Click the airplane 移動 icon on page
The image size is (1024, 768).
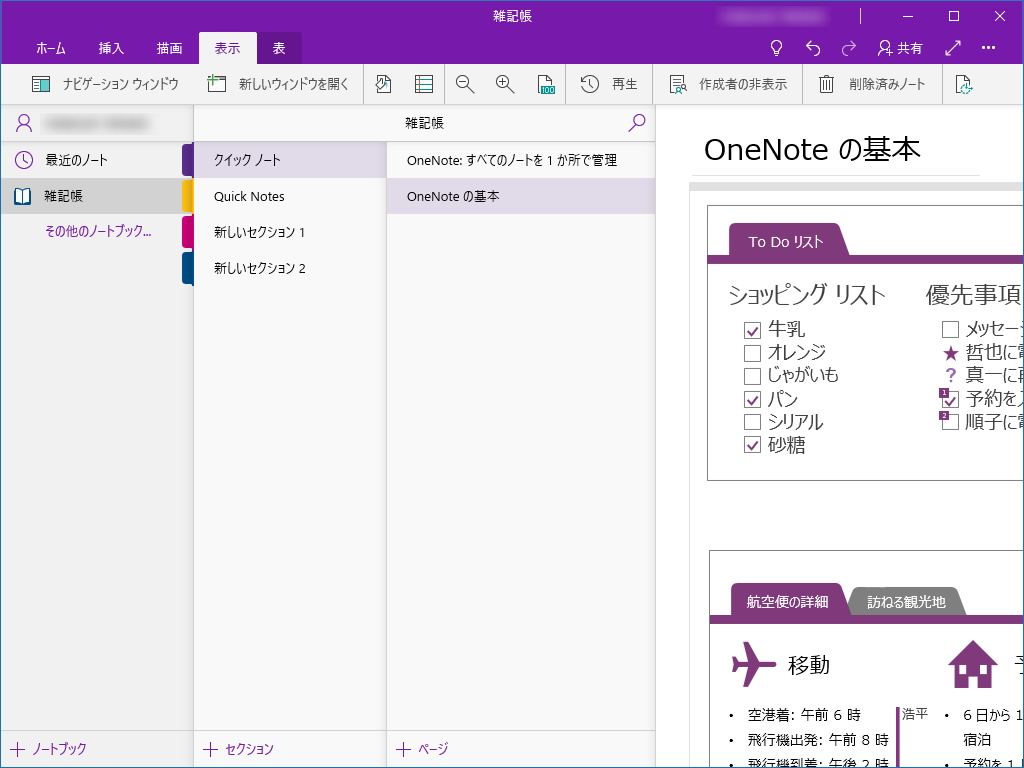[753, 664]
